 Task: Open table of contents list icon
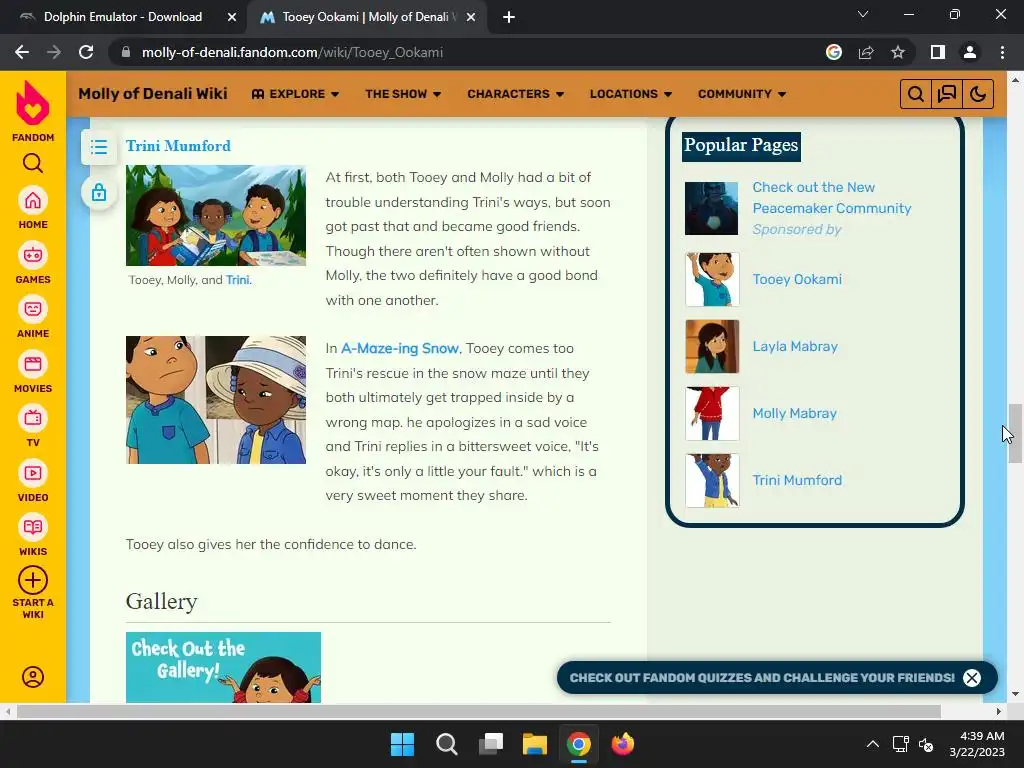(x=99, y=147)
